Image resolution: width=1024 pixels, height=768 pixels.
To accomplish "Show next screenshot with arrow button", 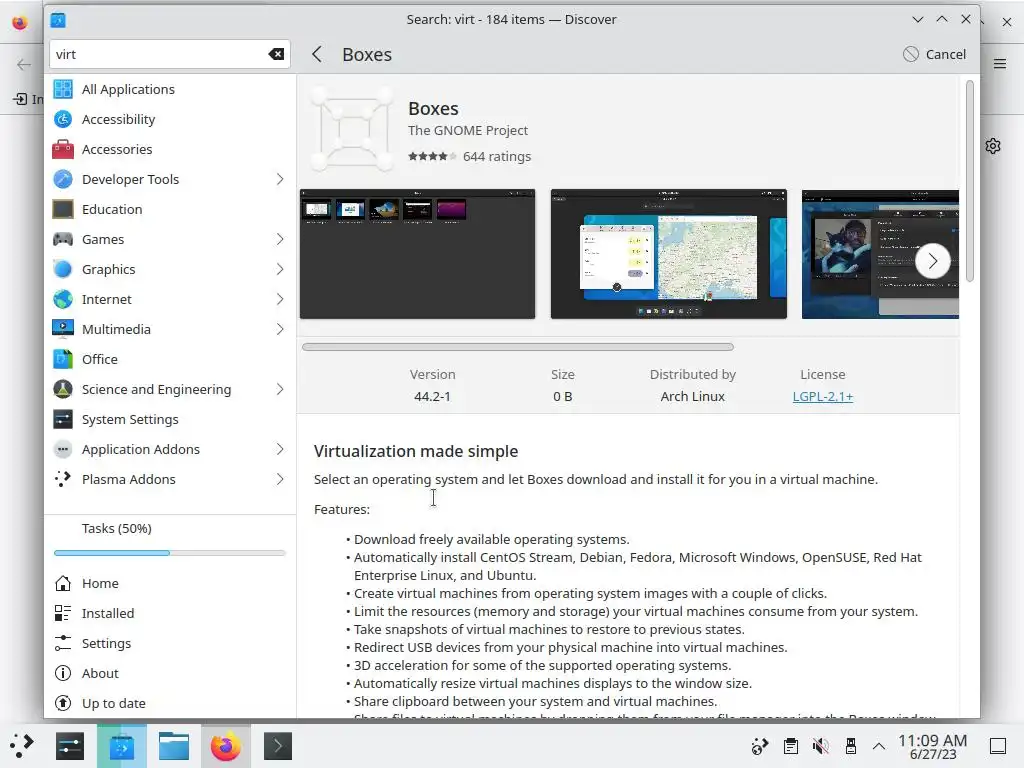I will point(933,261).
